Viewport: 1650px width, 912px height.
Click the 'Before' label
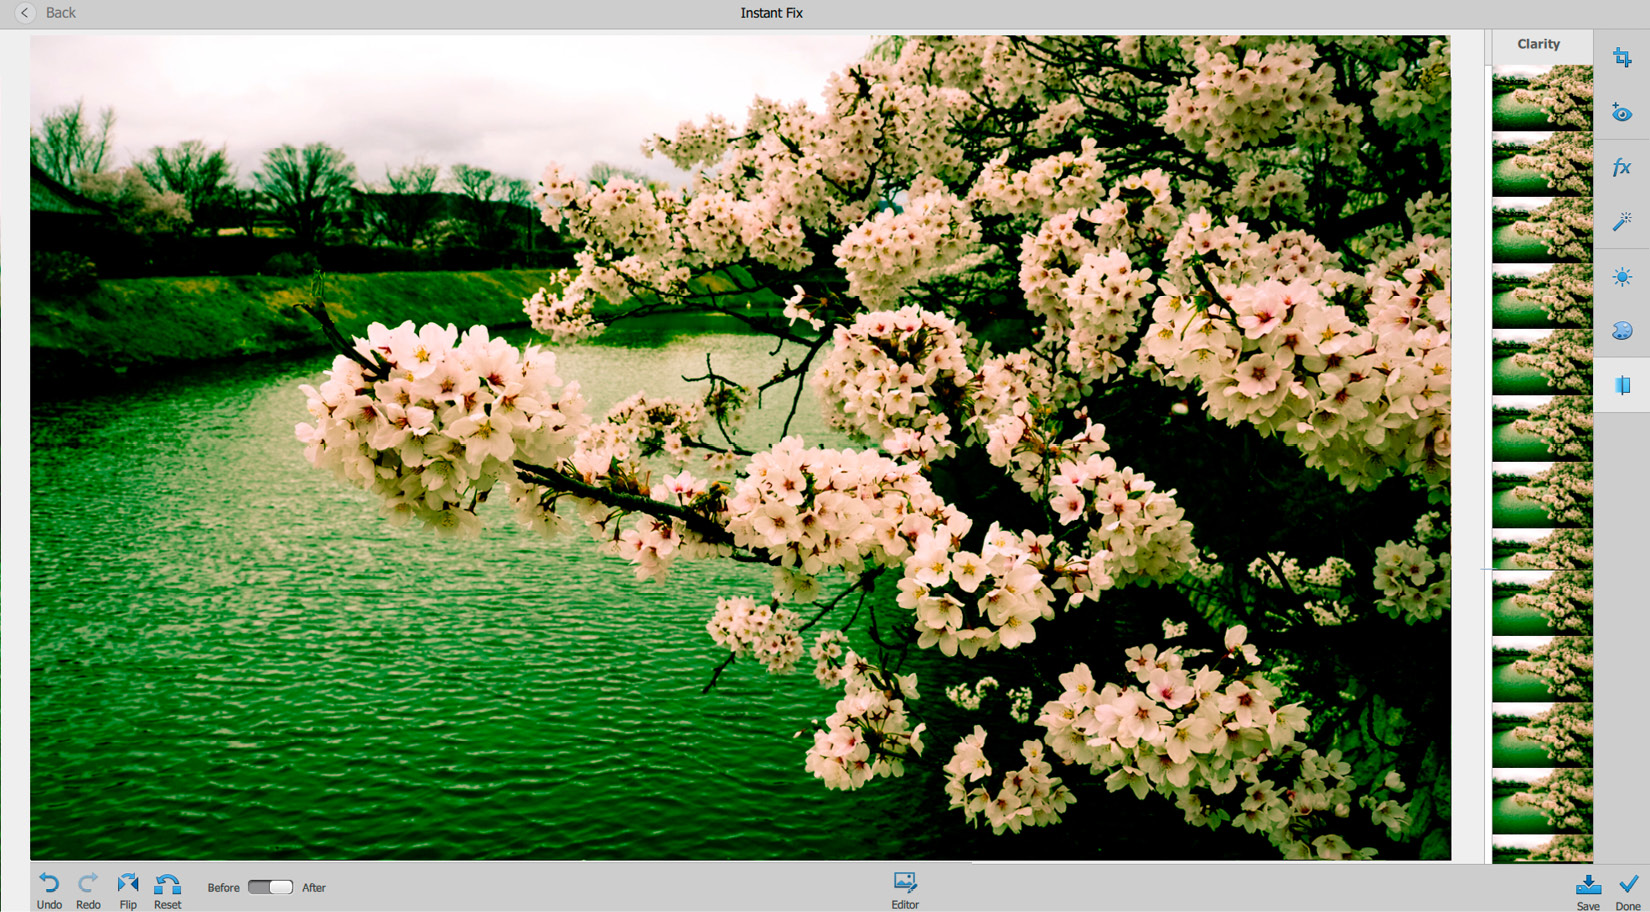223,888
